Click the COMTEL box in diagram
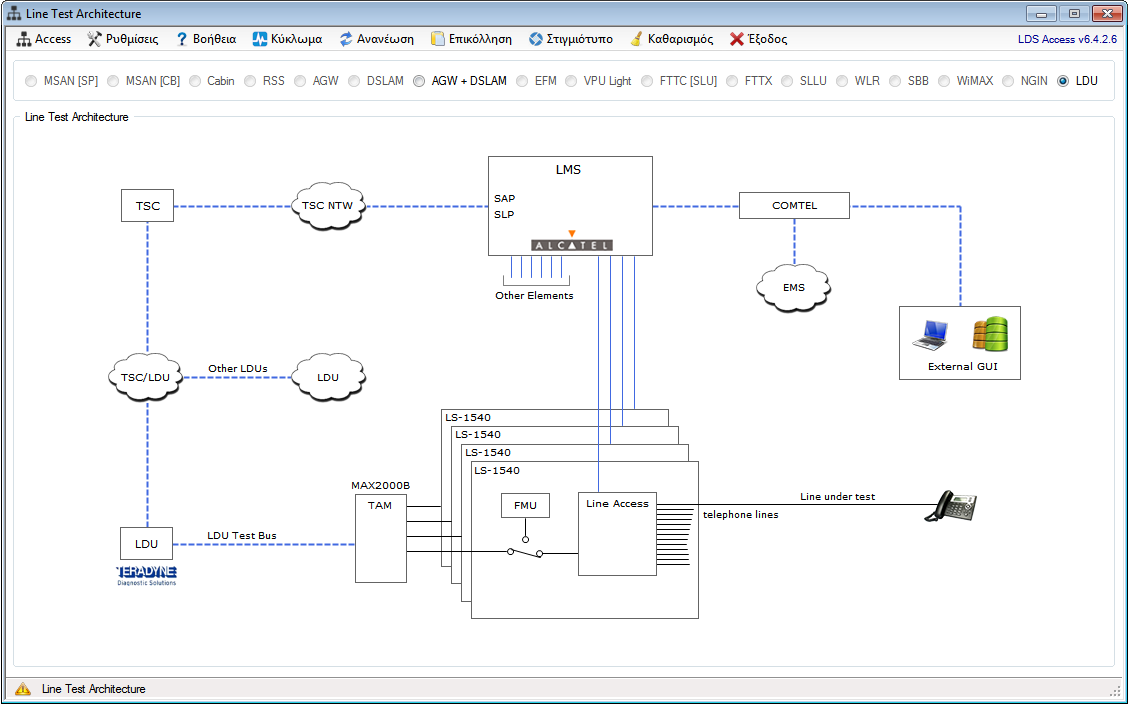The image size is (1130, 706). (x=794, y=206)
